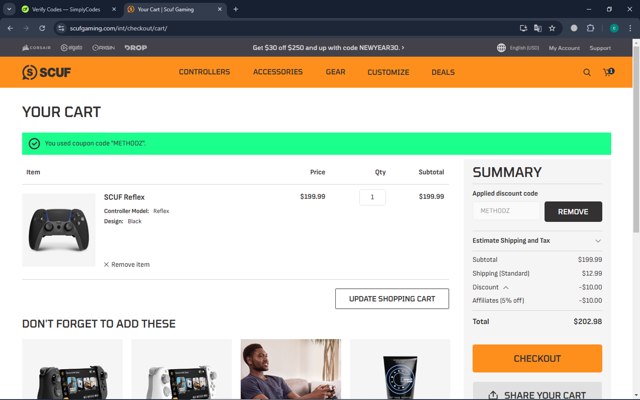The height and width of the screenshot is (400, 640).
Task: Collapse the Discount details chevron
Action: (506, 287)
